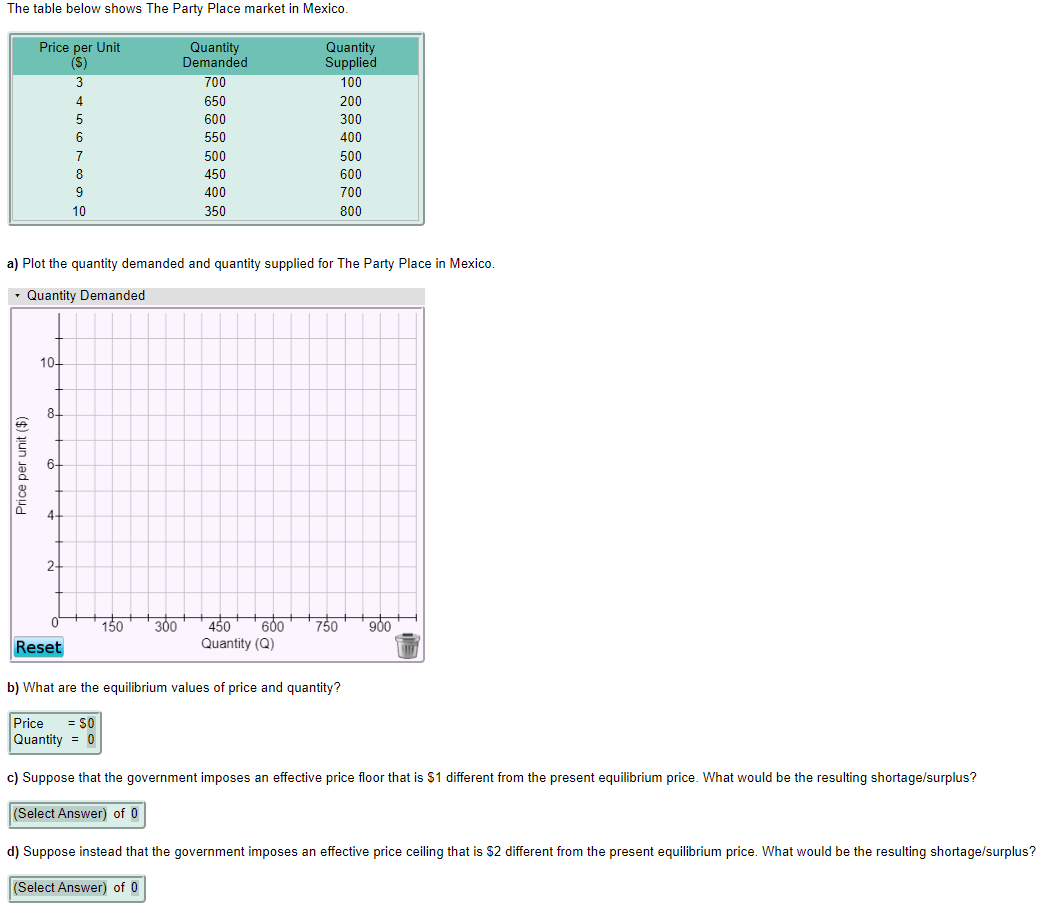Screen dimensions: 1057x912
Task: Click the trash can to clear plotted points
Action: [408, 647]
